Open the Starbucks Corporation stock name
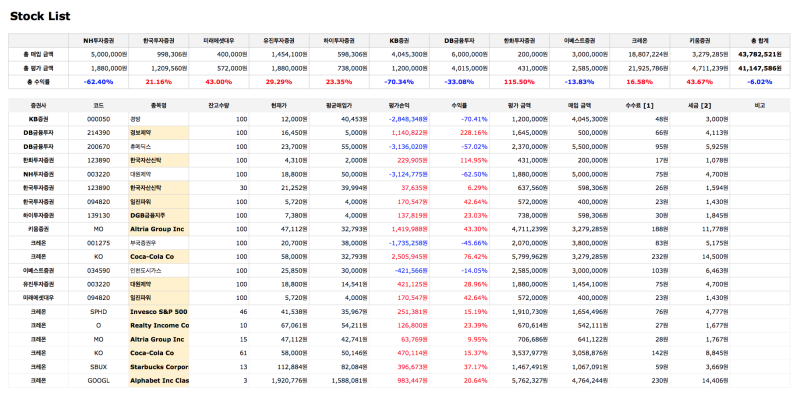This screenshot has height=395, width=800. coord(159,366)
